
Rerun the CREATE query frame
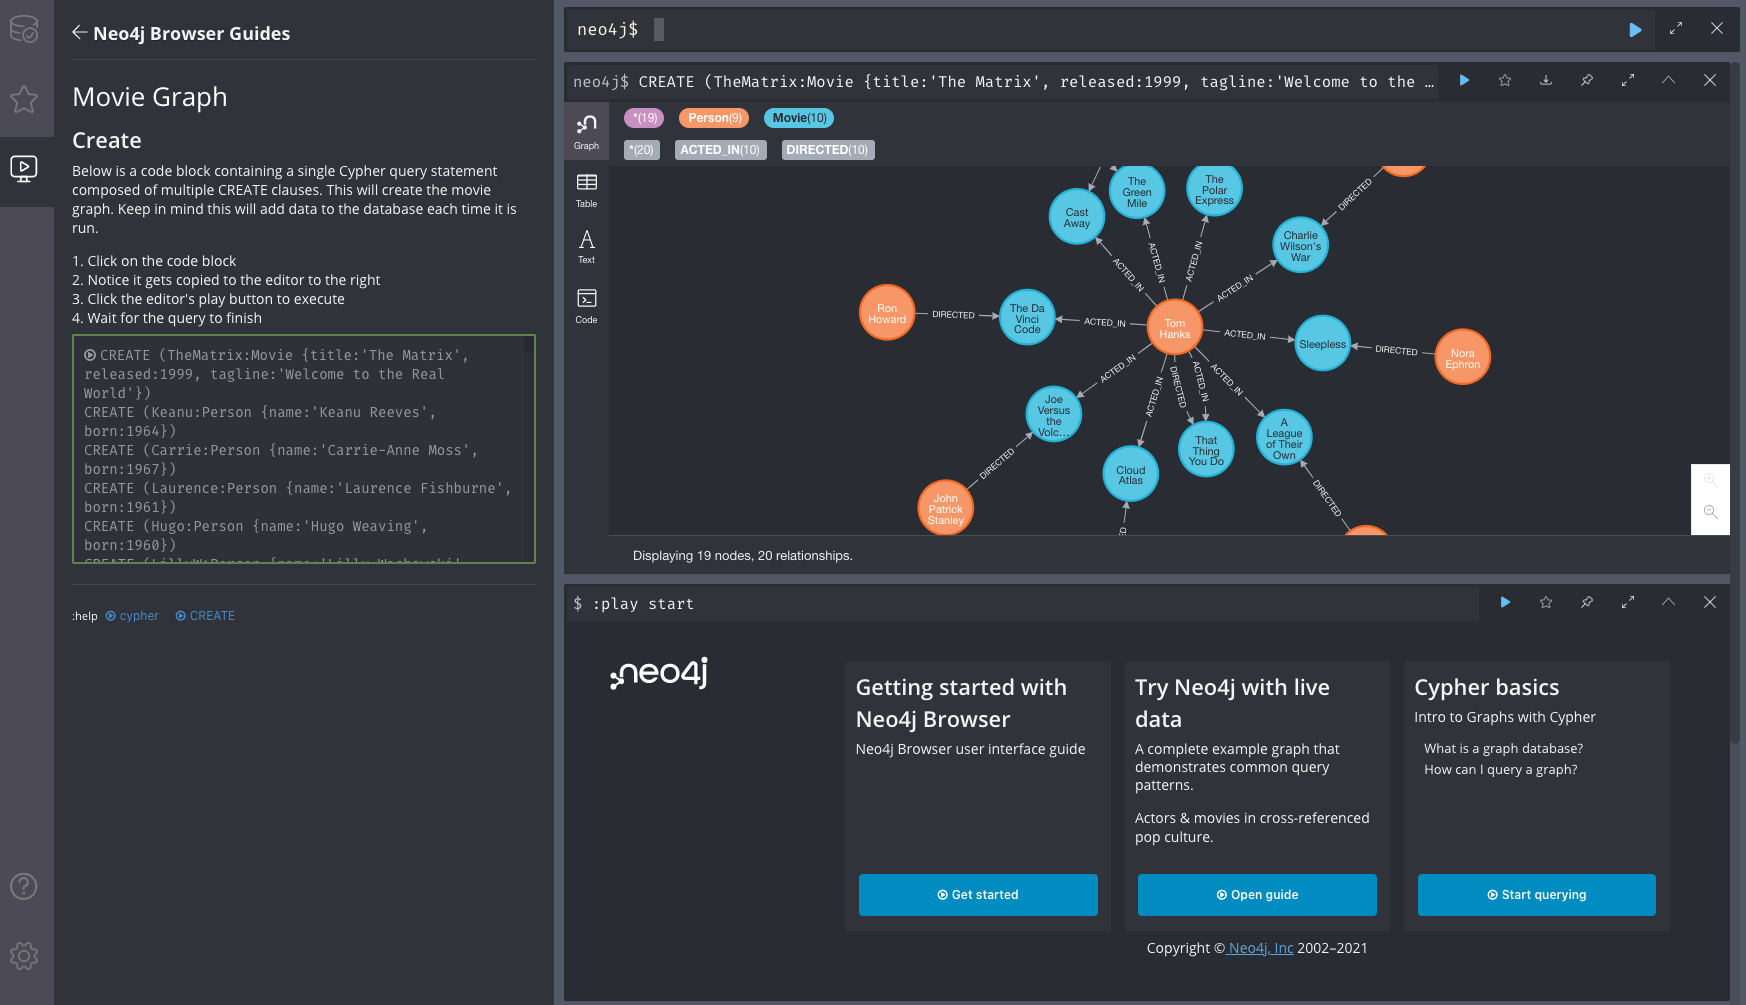click(x=1464, y=80)
